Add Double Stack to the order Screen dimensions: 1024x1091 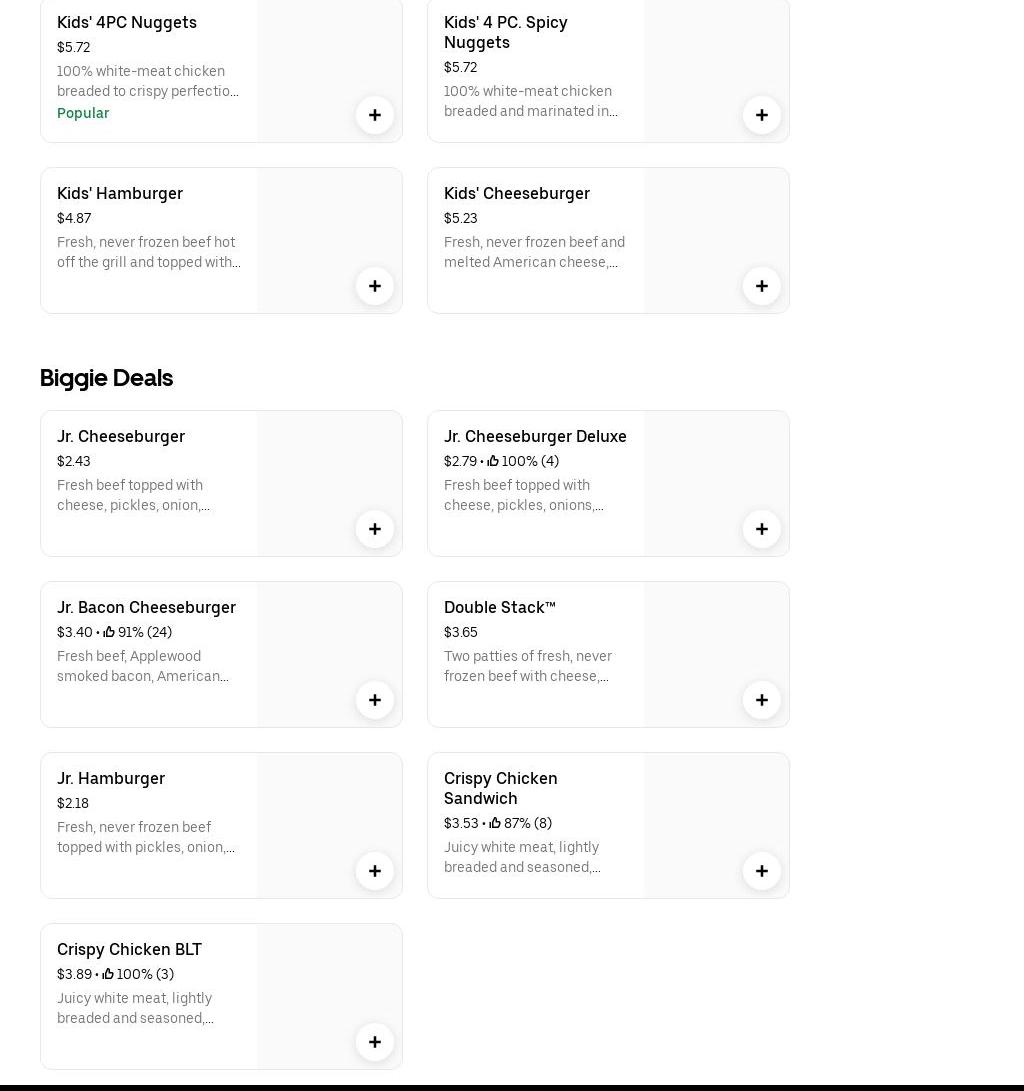(x=762, y=700)
